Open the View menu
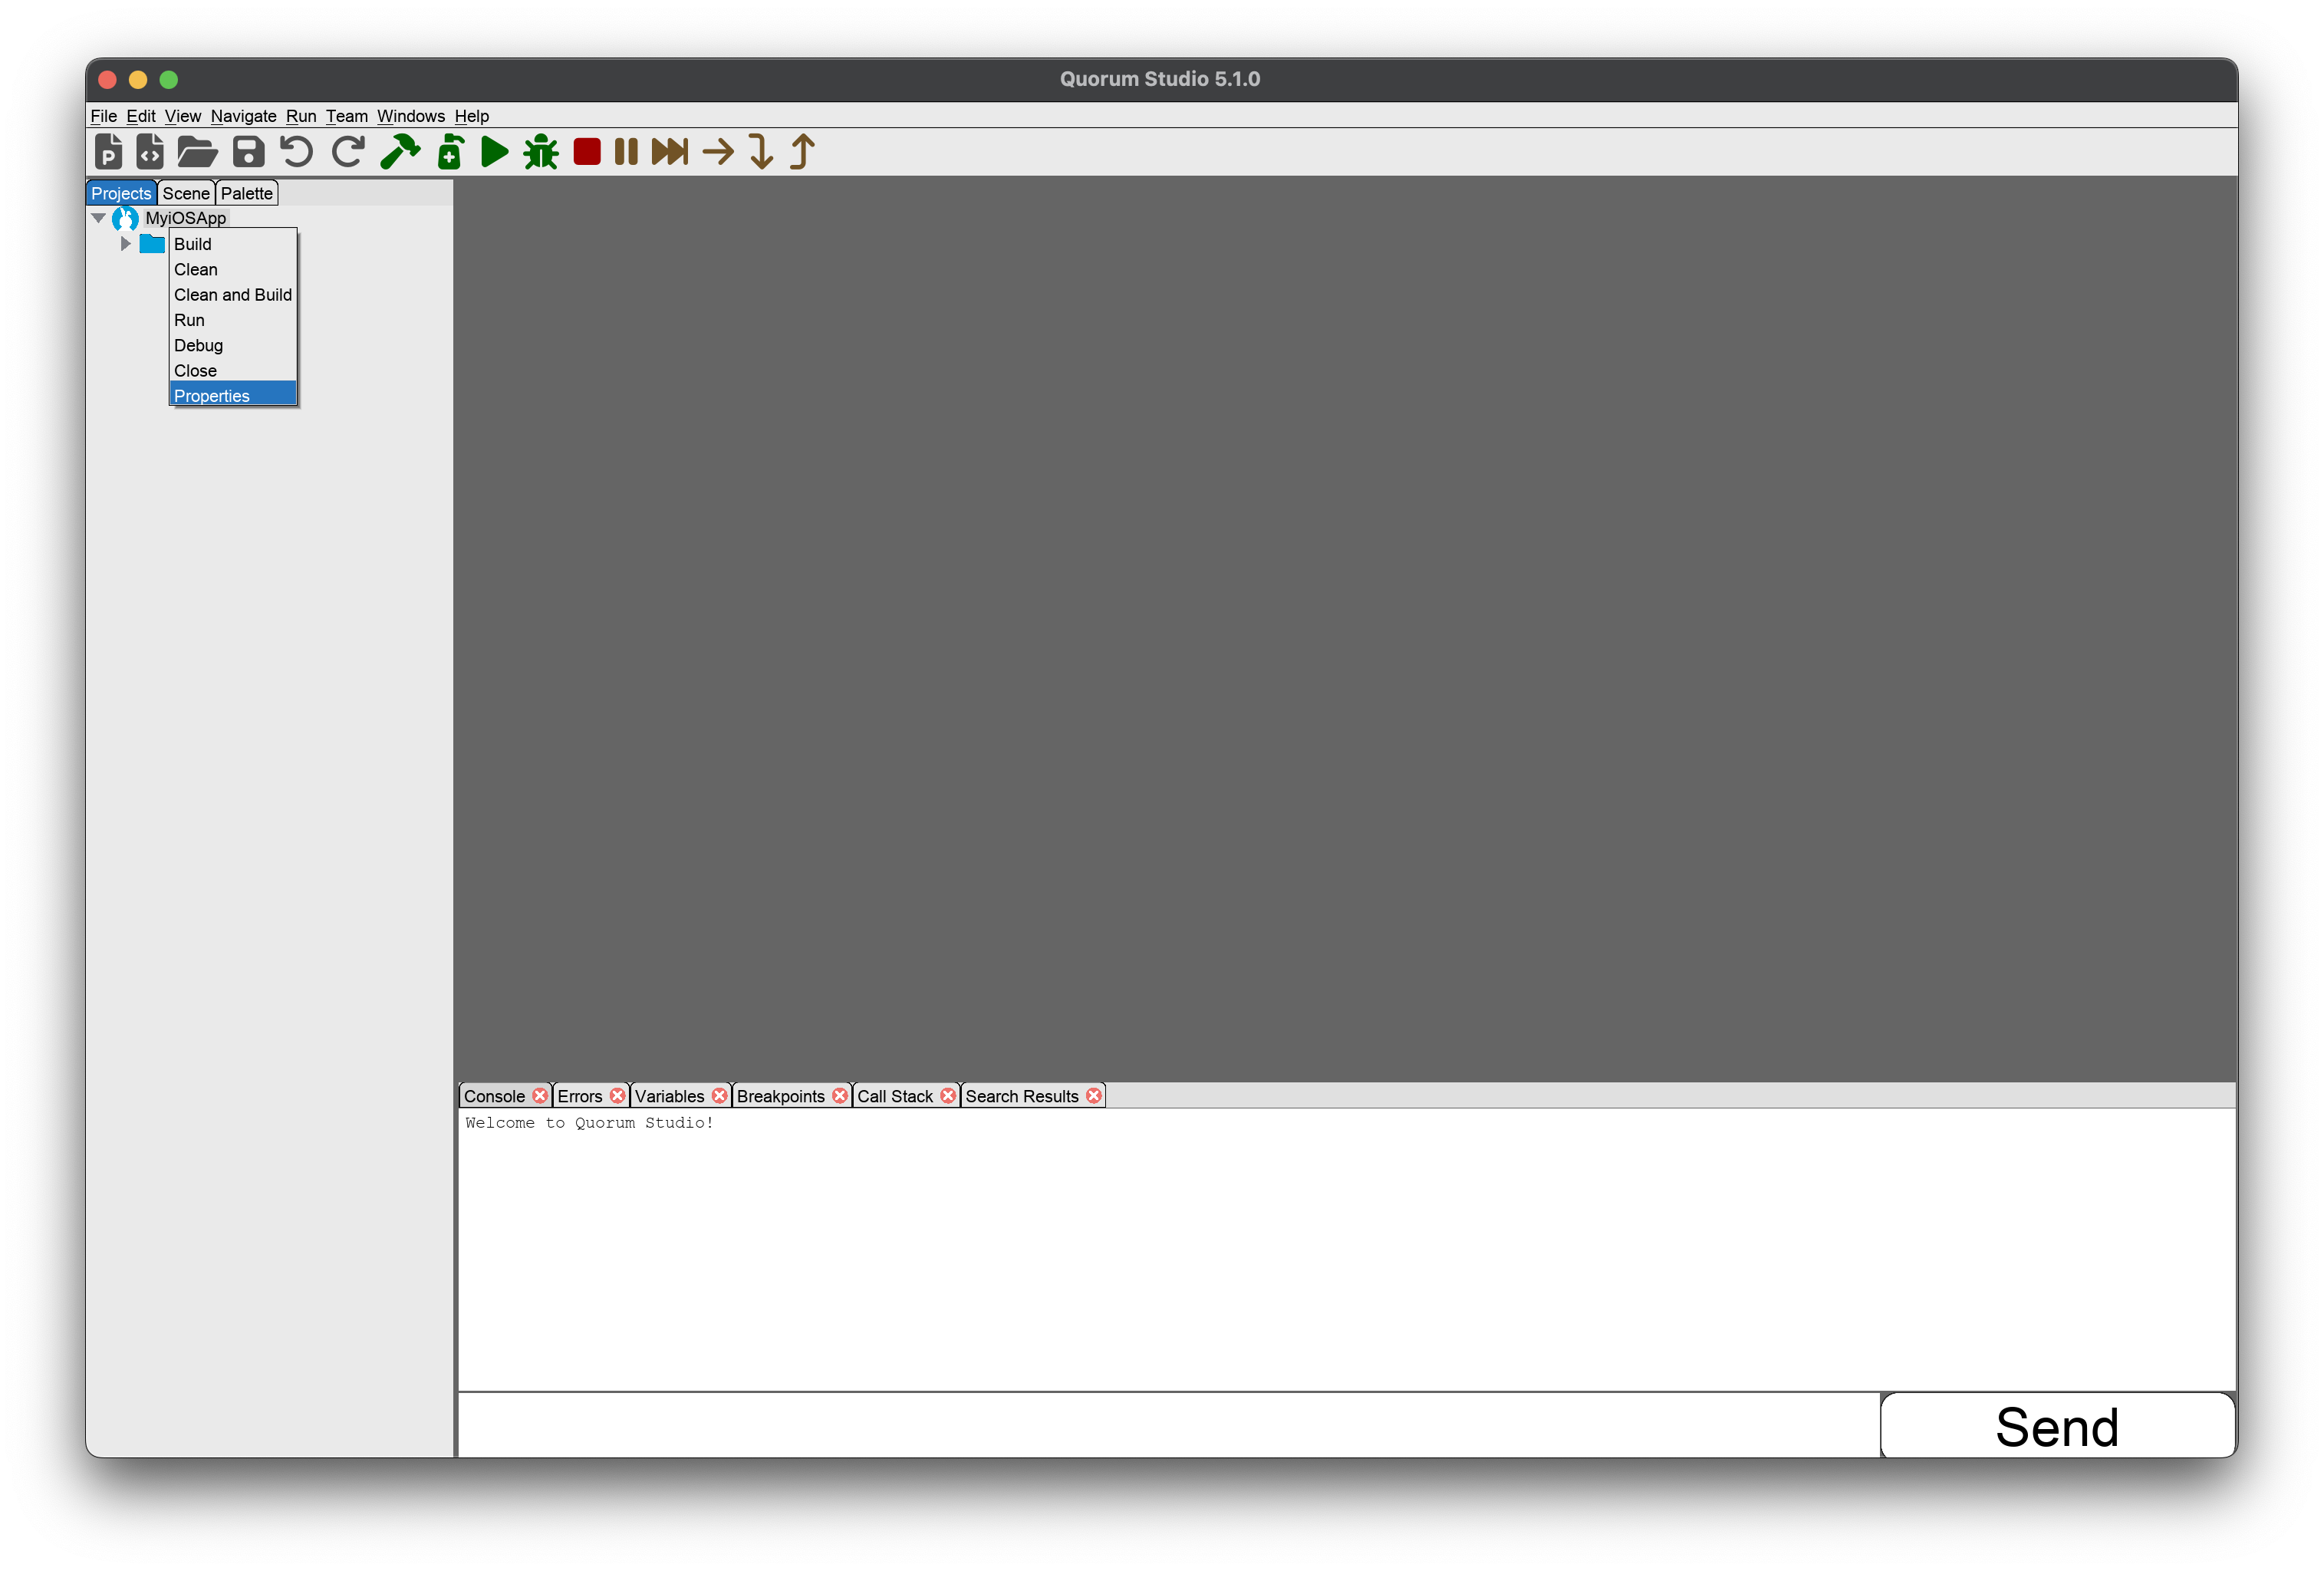Viewport: 2324px width, 1571px height. click(183, 116)
